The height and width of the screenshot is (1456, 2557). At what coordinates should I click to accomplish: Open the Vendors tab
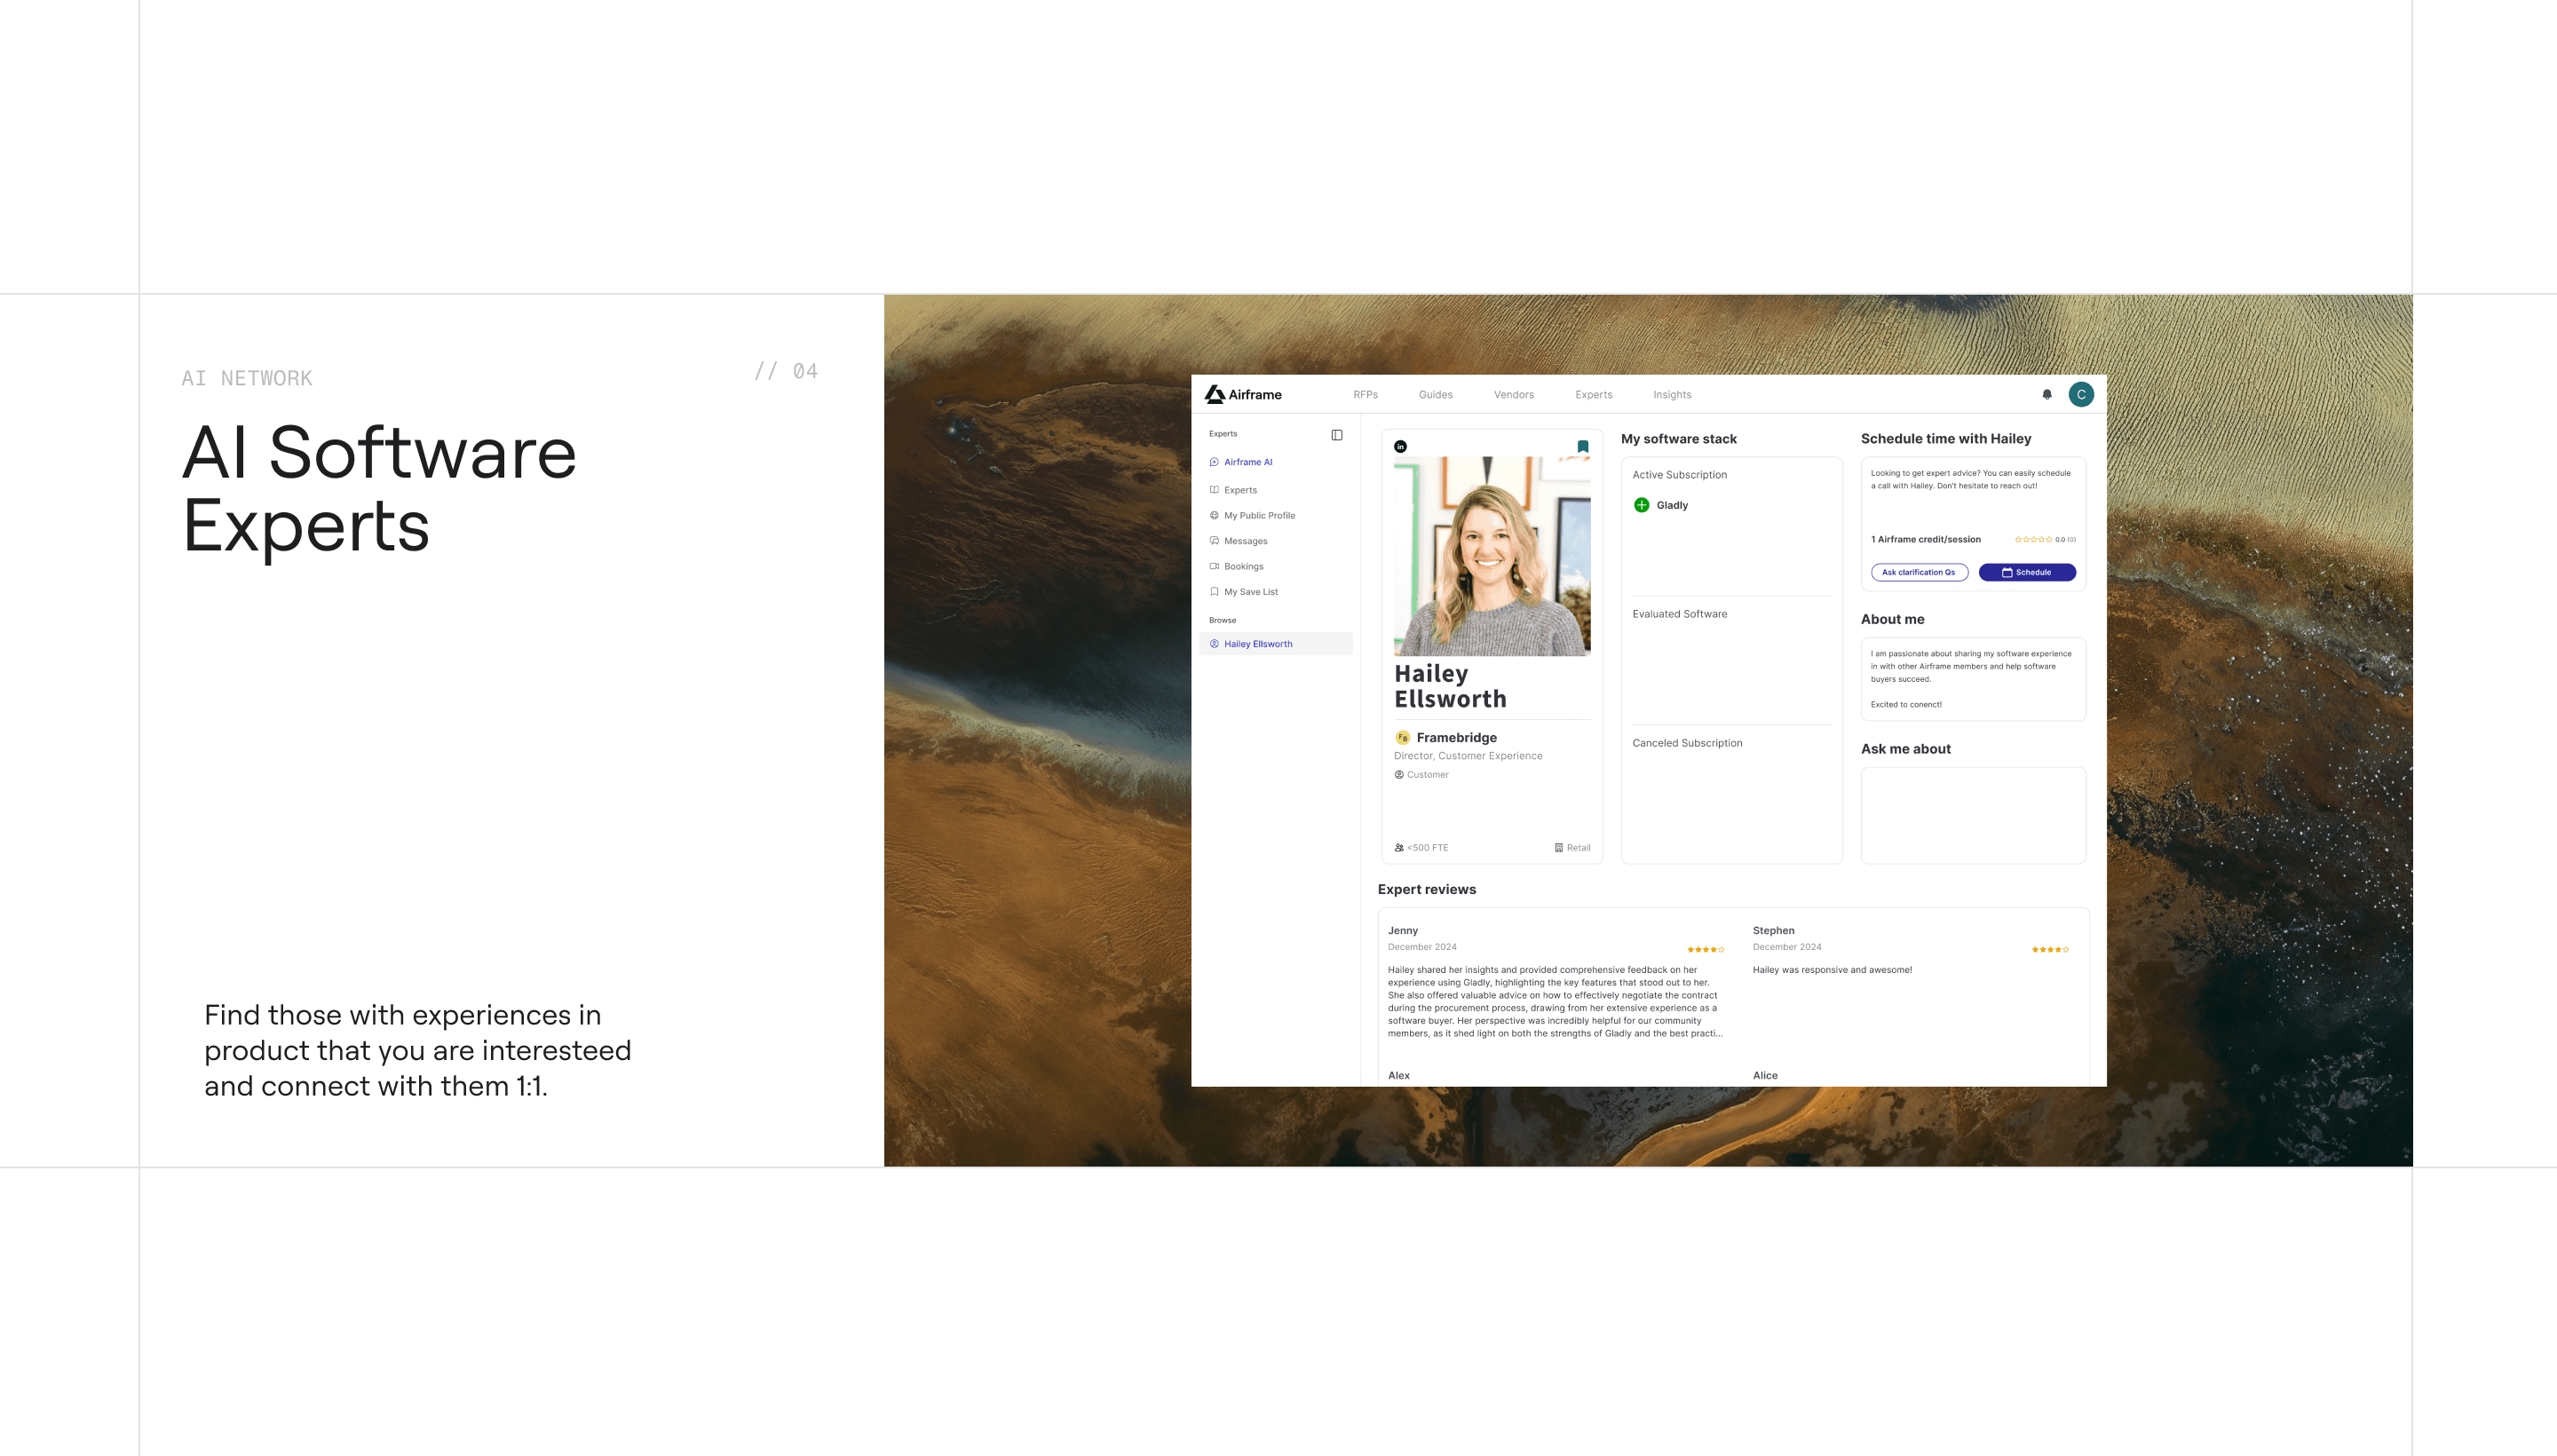click(1513, 394)
